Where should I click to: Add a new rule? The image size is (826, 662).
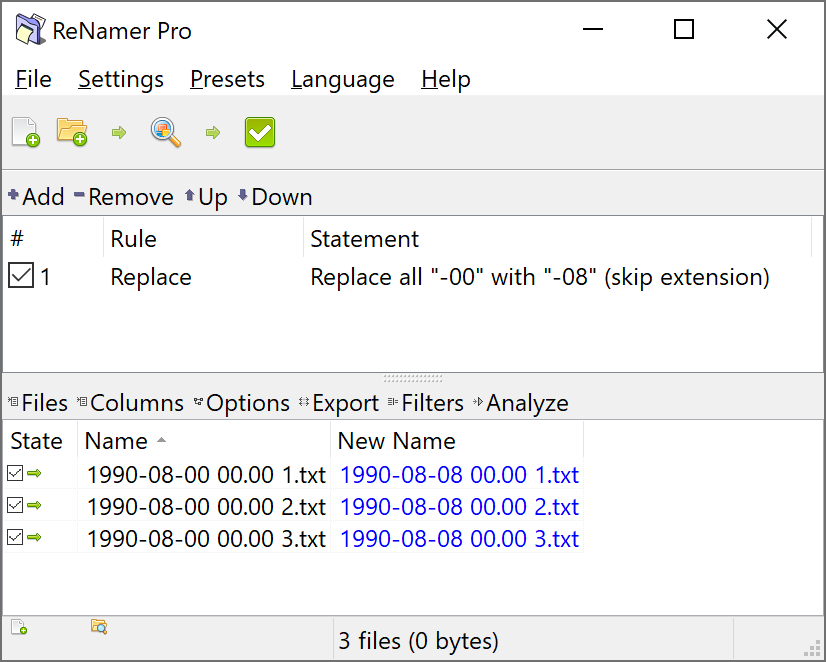pos(36,197)
